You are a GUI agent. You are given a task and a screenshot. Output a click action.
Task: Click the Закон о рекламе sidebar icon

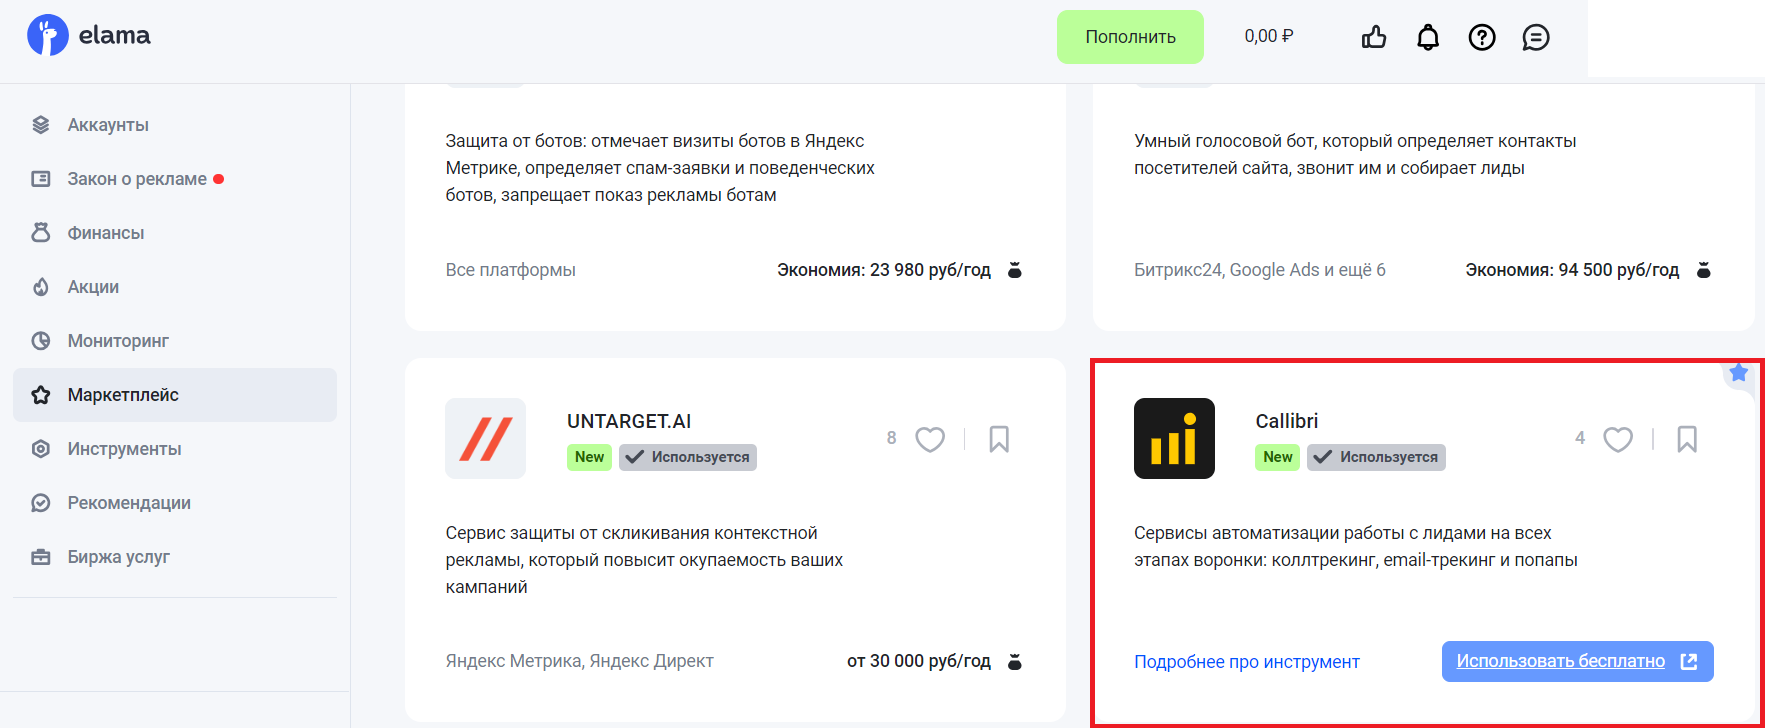(x=41, y=179)
